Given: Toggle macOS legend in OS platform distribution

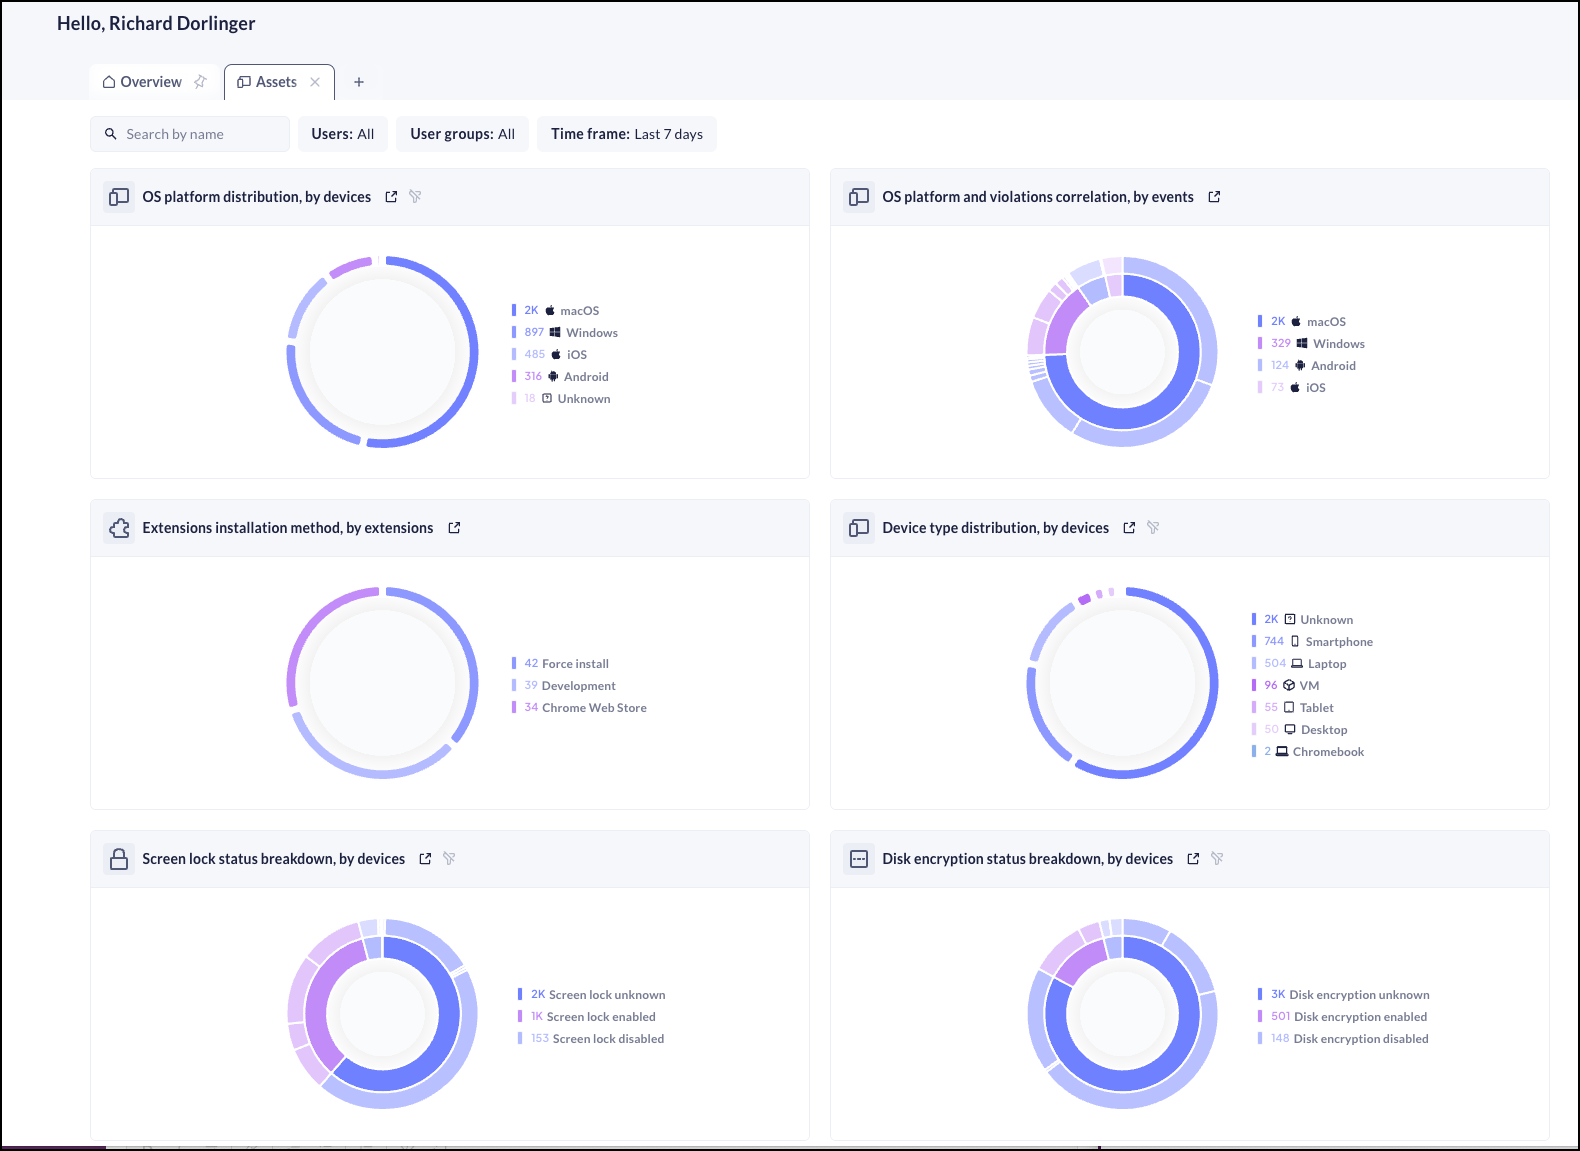Looking at the screenshot, I should click(x=578, y=311).
